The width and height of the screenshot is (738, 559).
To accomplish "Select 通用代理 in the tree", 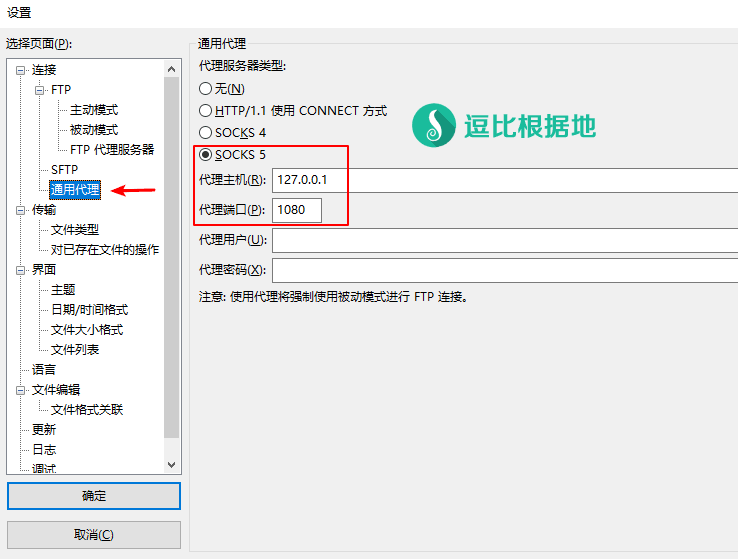I will pos(75,190).
